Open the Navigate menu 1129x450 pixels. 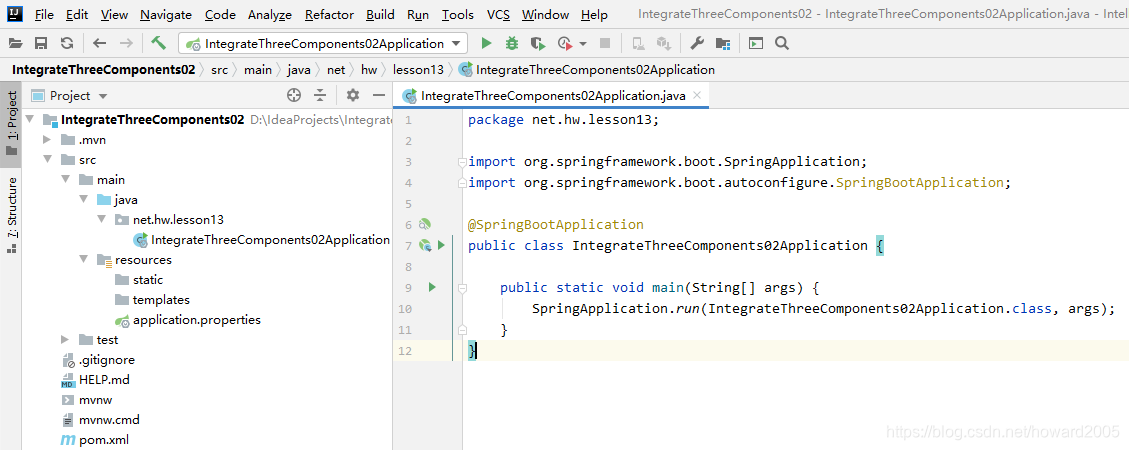166,14
